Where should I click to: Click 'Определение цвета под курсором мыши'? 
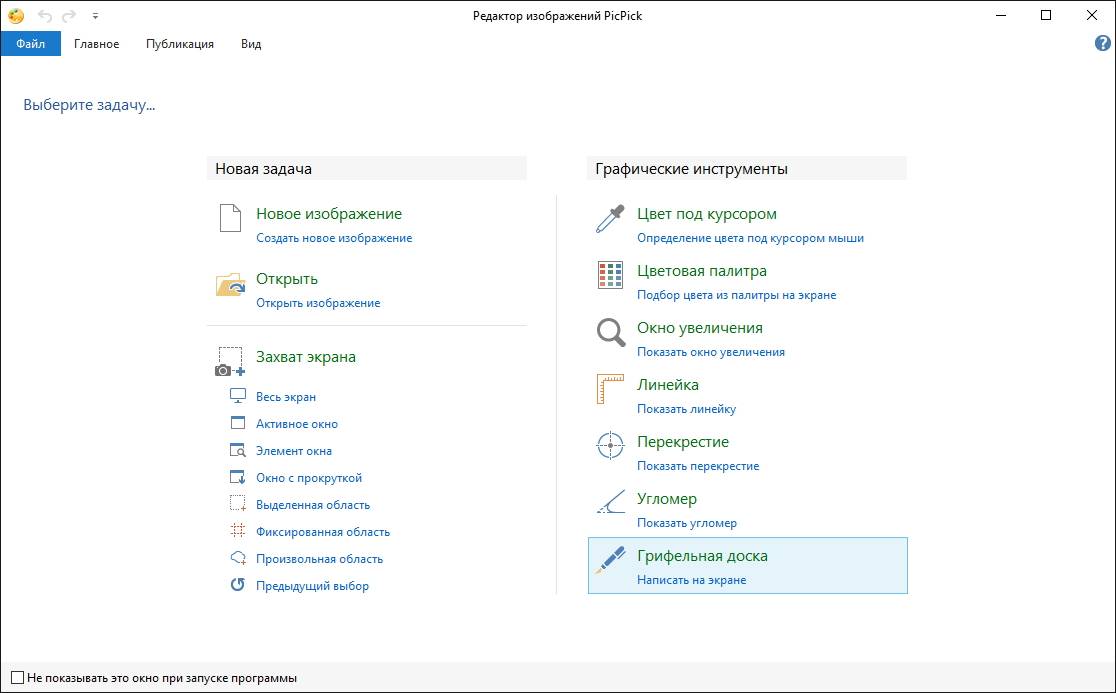(750, 238)
